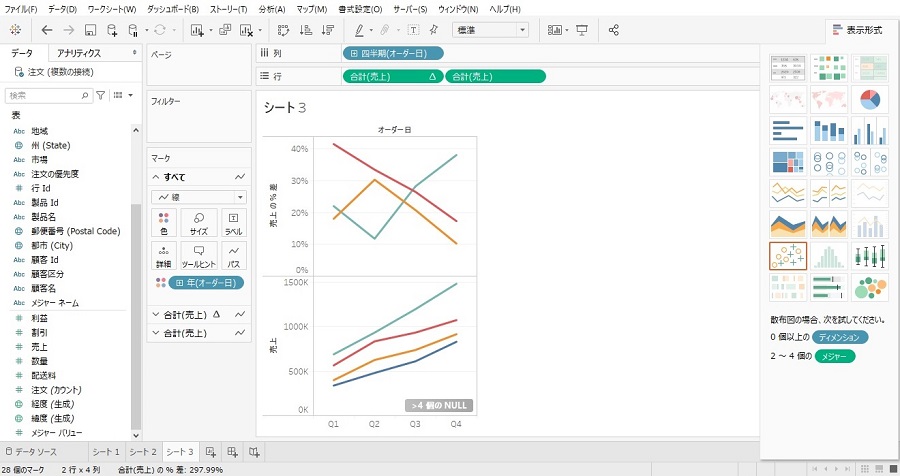
Task: Open the mark type 線 dropdown
Action: coord(198,197)
